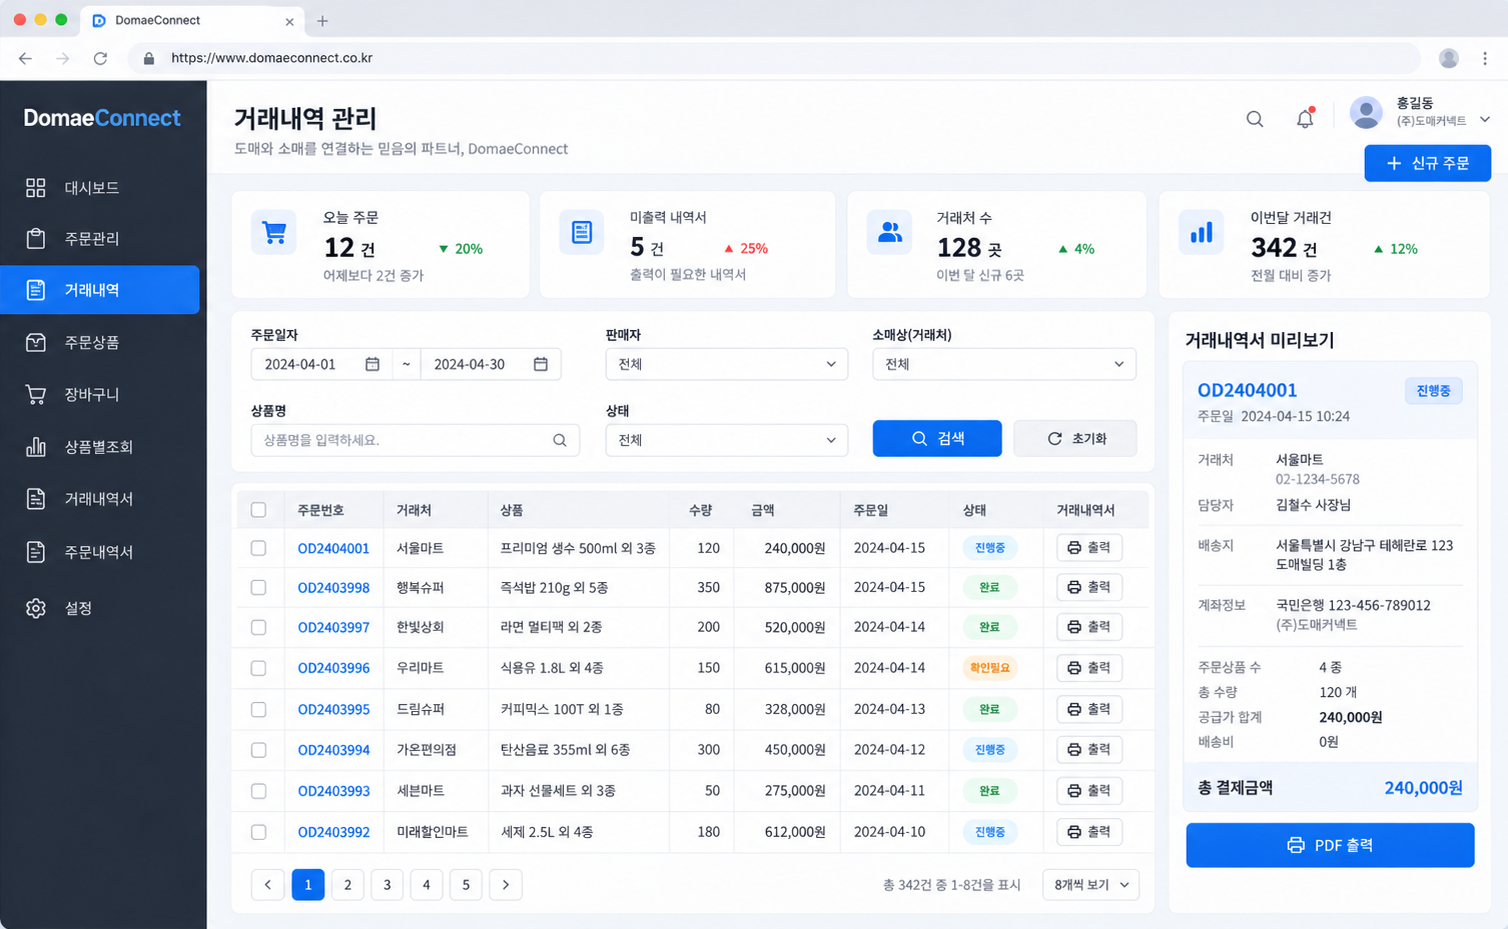The image size is (1508, 929).
Task: Open the browser three-dot menu
Action: pos(1485,58)
